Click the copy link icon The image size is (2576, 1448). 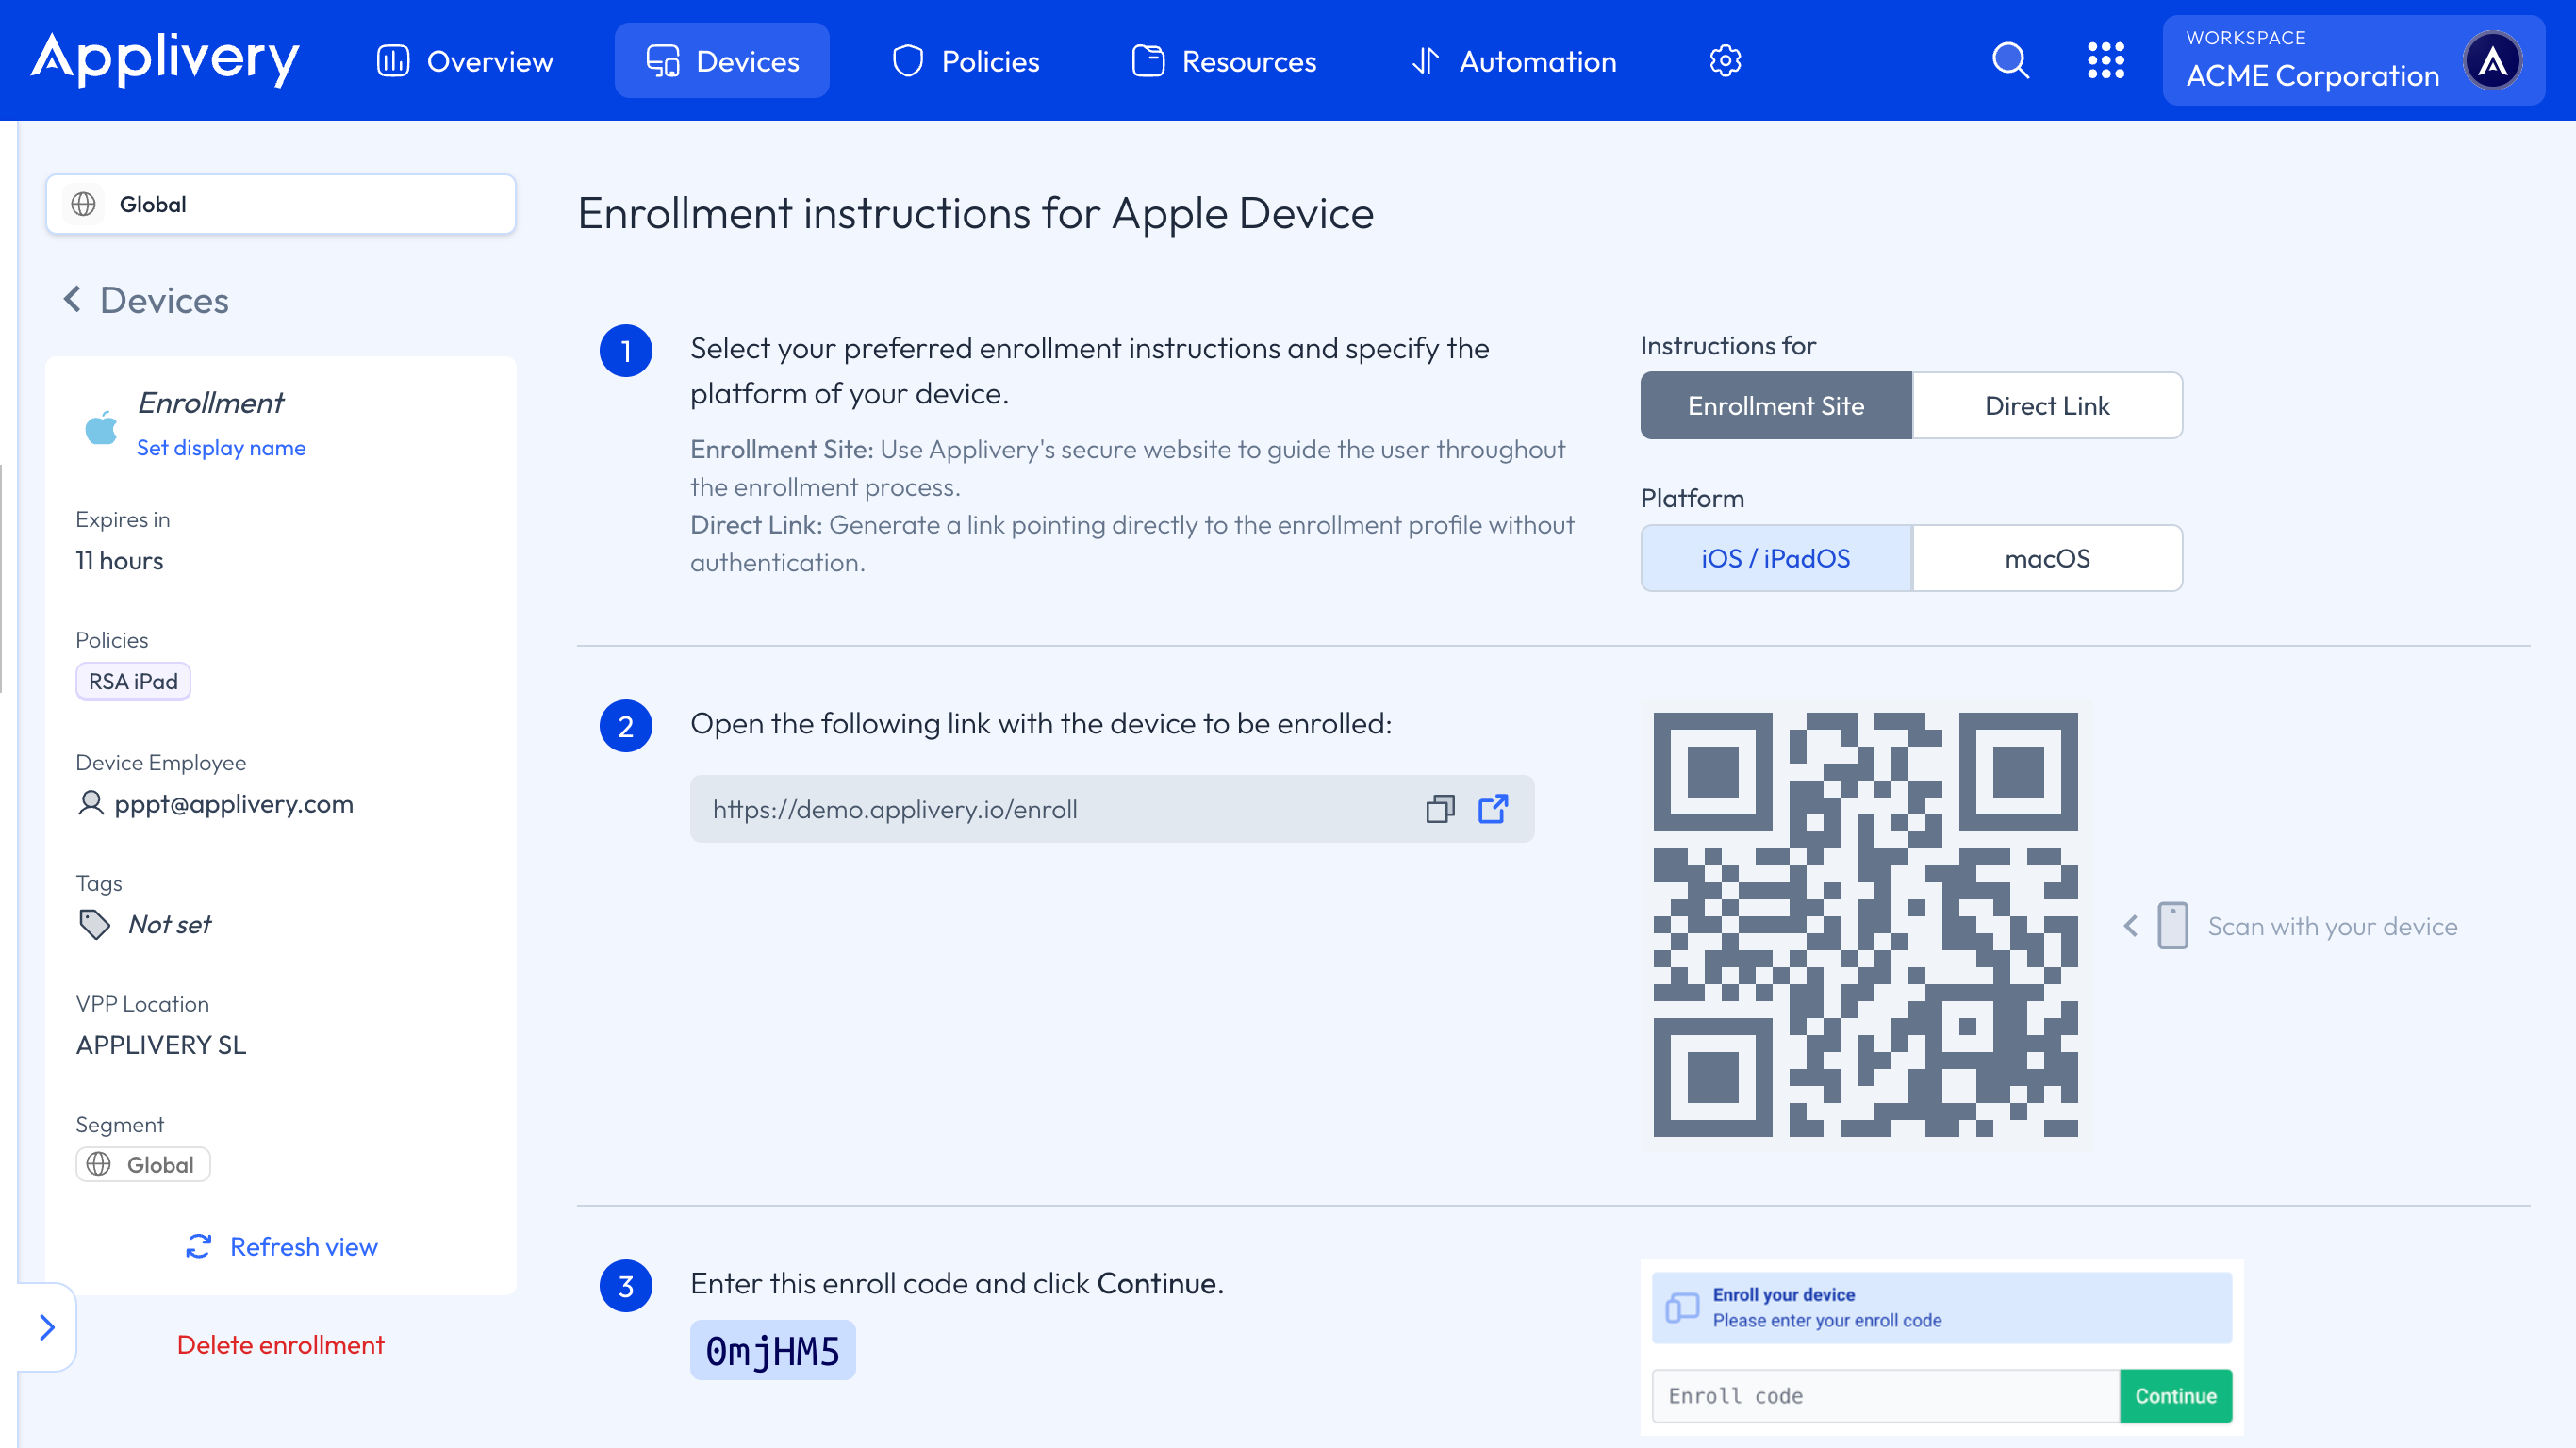click(x=1440, y=808)
